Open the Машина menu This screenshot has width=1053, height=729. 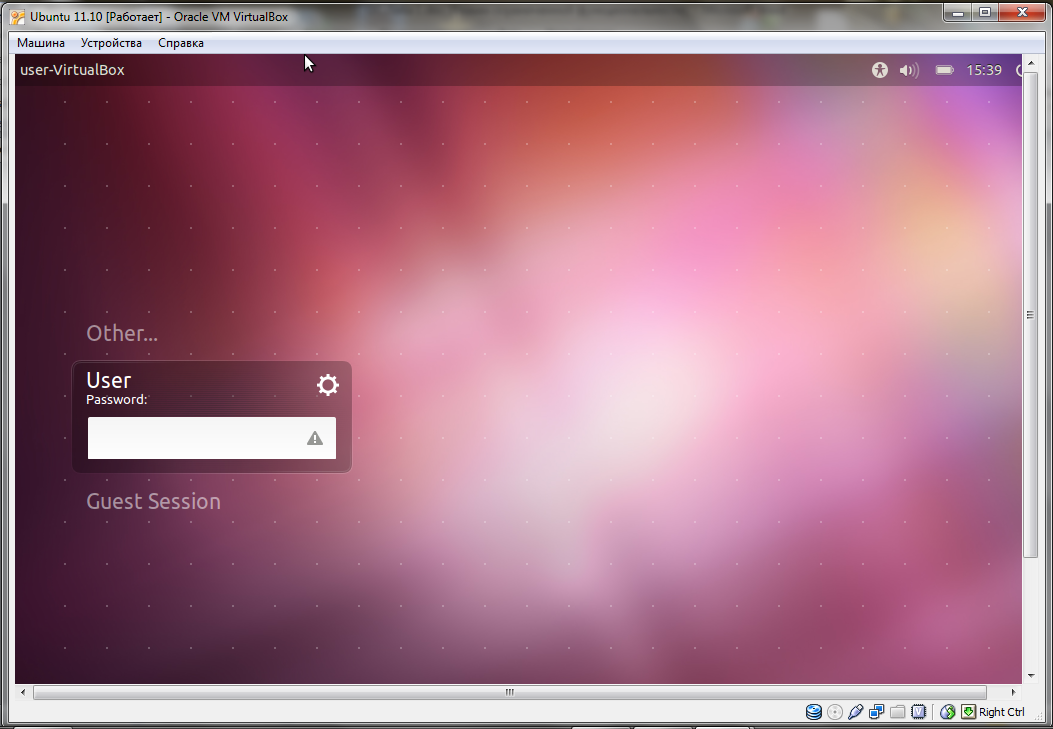pyautogui.click(x=41, y=43)
